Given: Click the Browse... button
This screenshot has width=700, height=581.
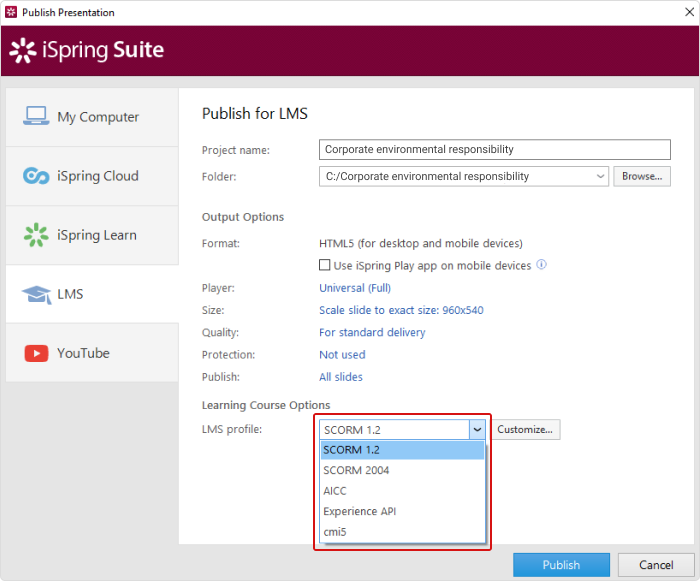Looking at the screenshot, I should 642,176.
